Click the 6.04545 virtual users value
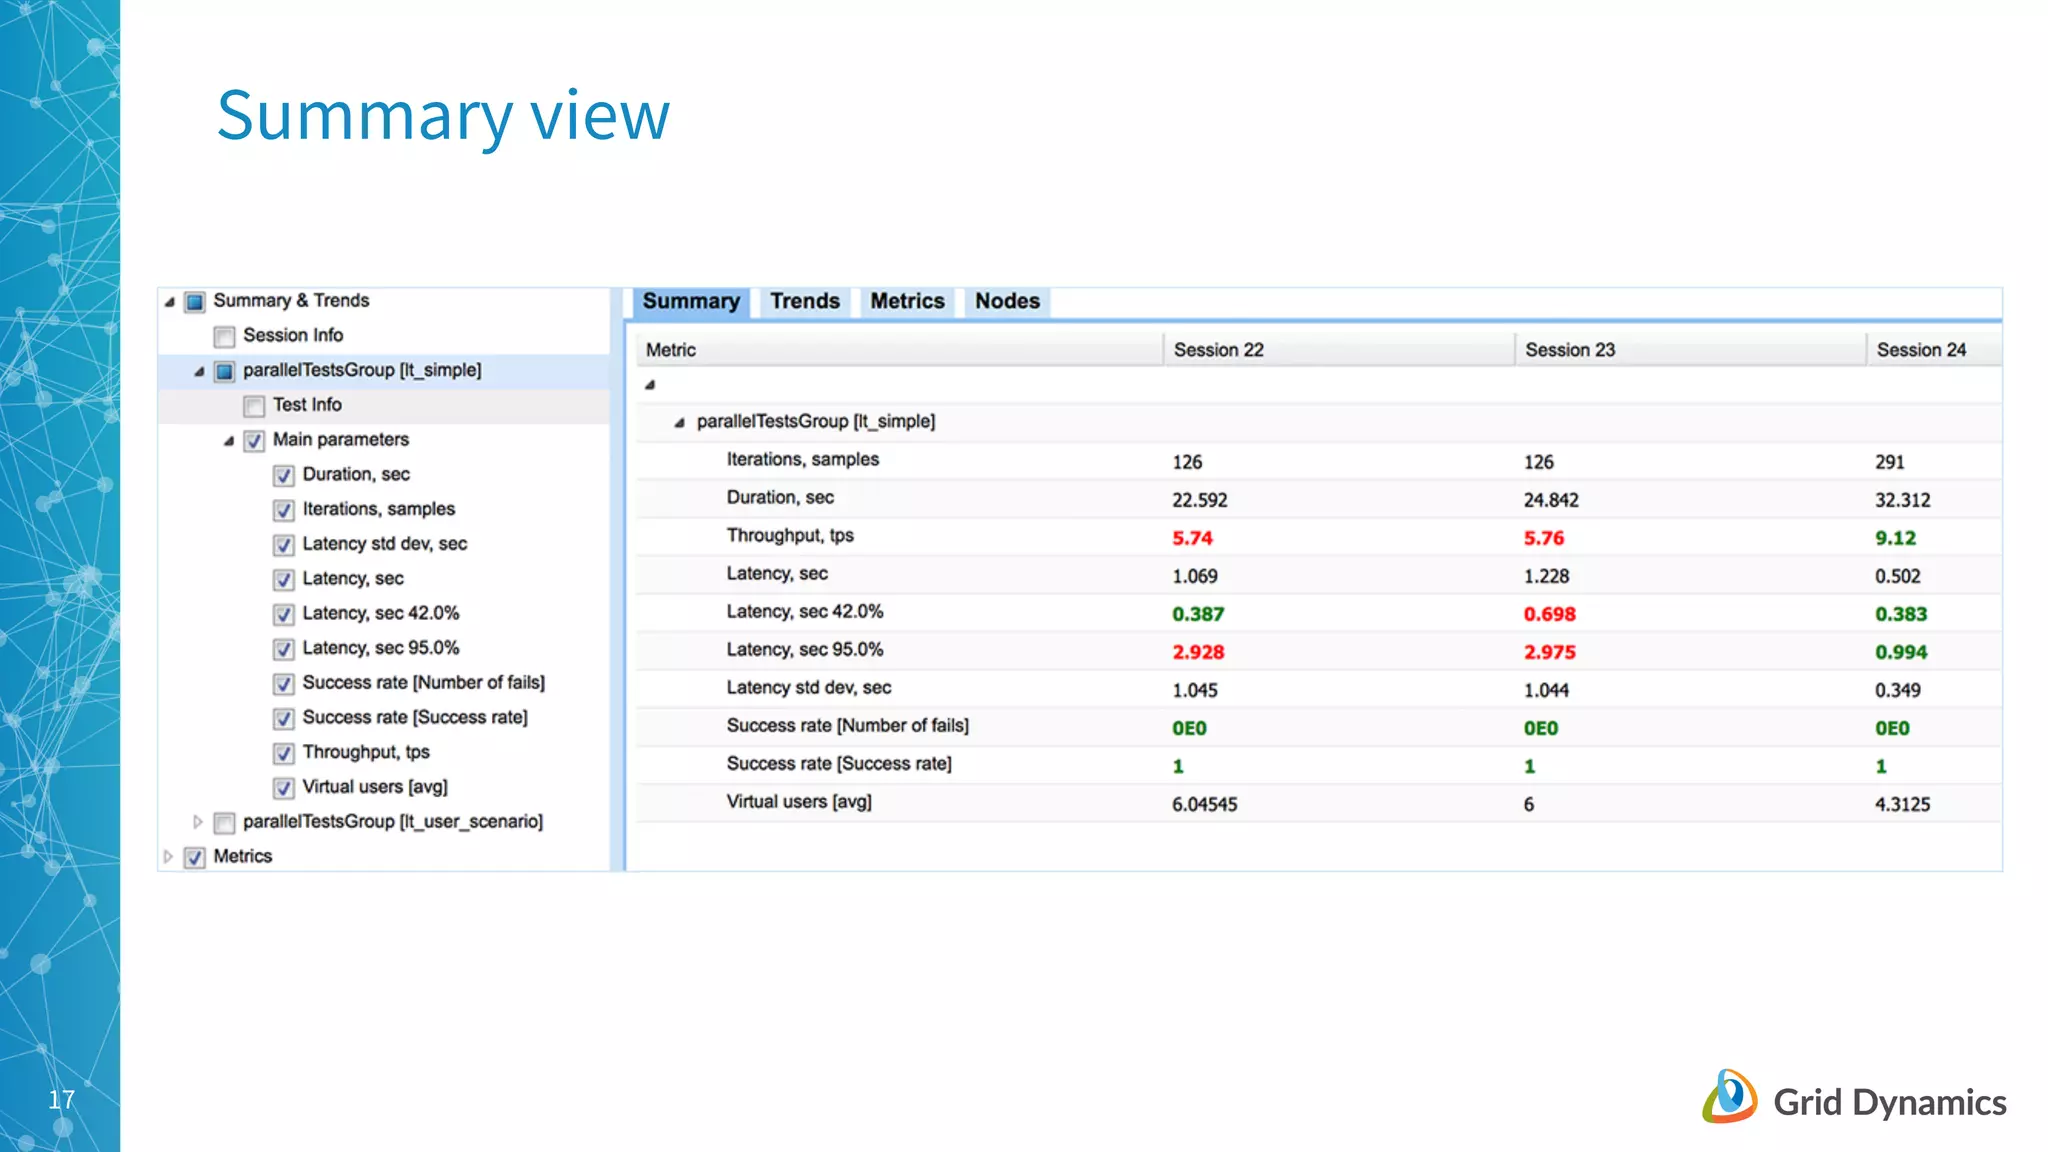The width and height of the screenshot is (2048, 1152). click(1204, 804)
